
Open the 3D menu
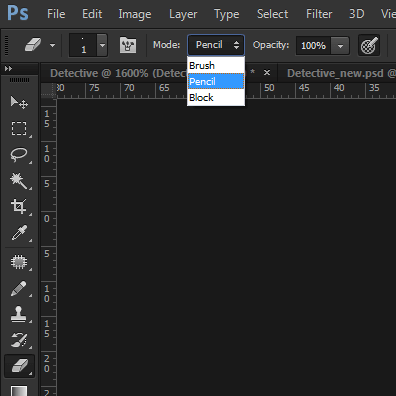[356, 14]
